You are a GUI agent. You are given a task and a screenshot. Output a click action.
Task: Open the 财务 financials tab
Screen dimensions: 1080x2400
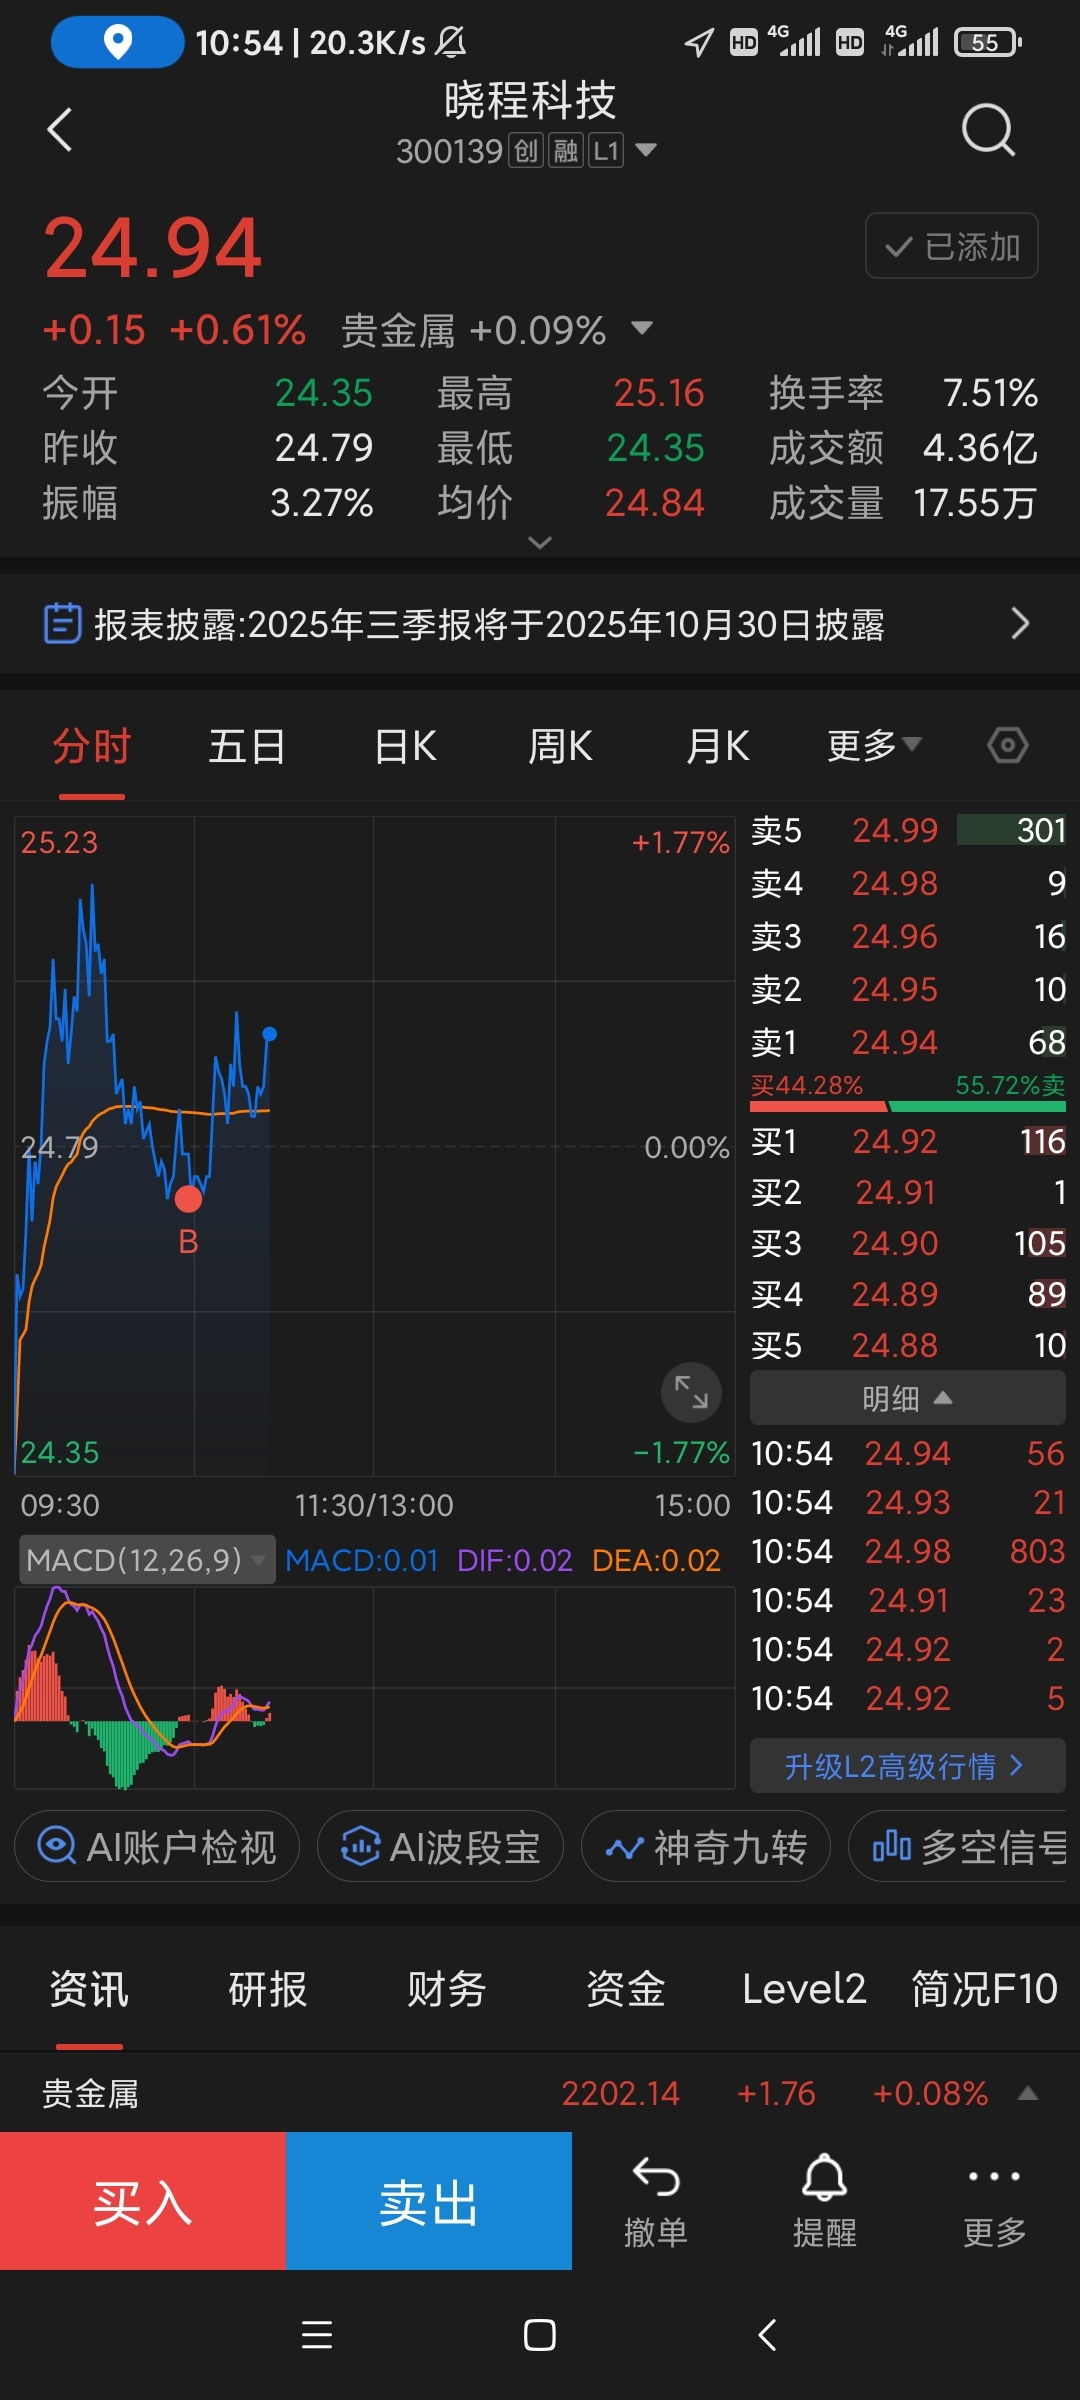coord(446,1989)
